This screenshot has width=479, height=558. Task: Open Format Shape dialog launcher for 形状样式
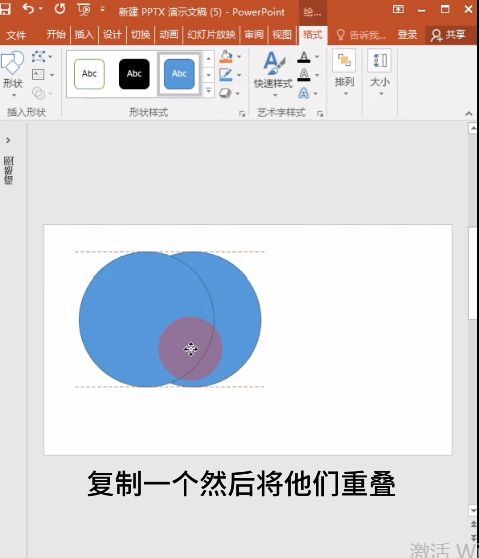point(242,114)
